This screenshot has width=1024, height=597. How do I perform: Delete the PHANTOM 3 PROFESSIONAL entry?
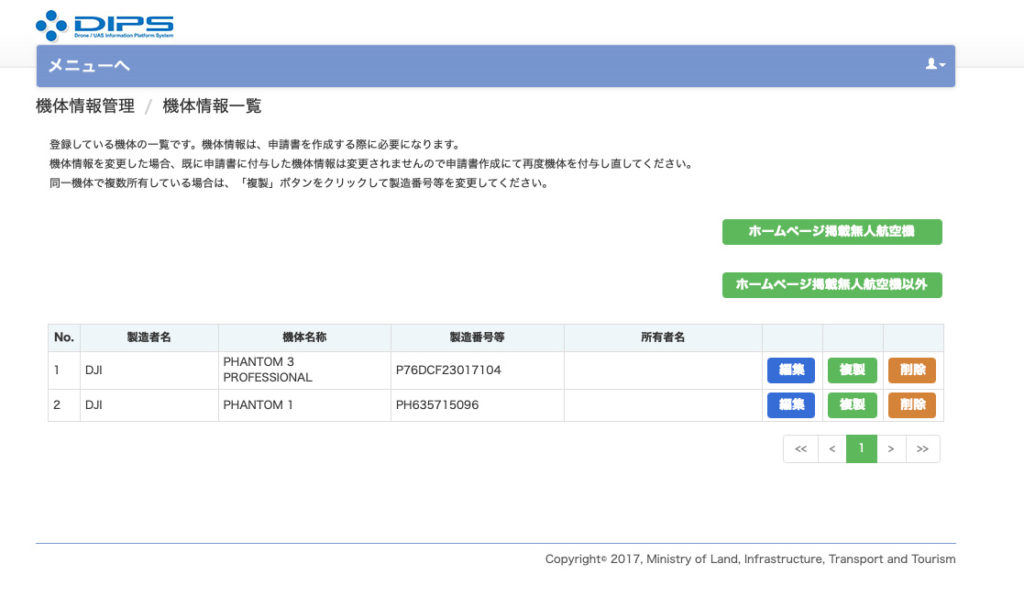pos(912,371)
